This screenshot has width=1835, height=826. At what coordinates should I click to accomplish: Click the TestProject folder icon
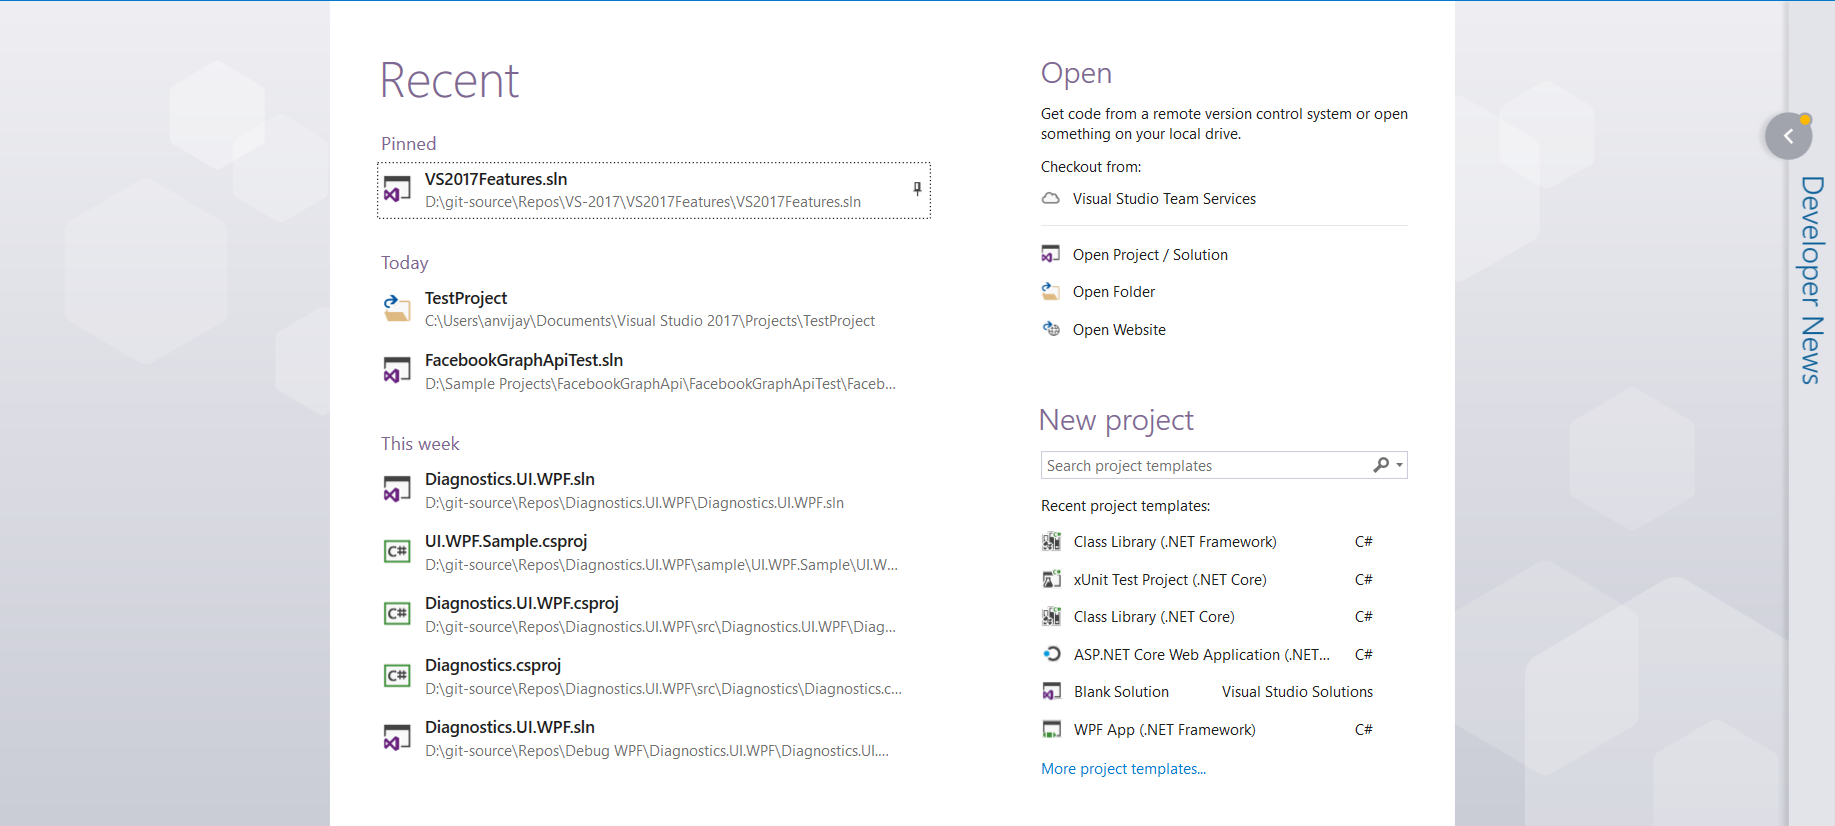point(397,308)
